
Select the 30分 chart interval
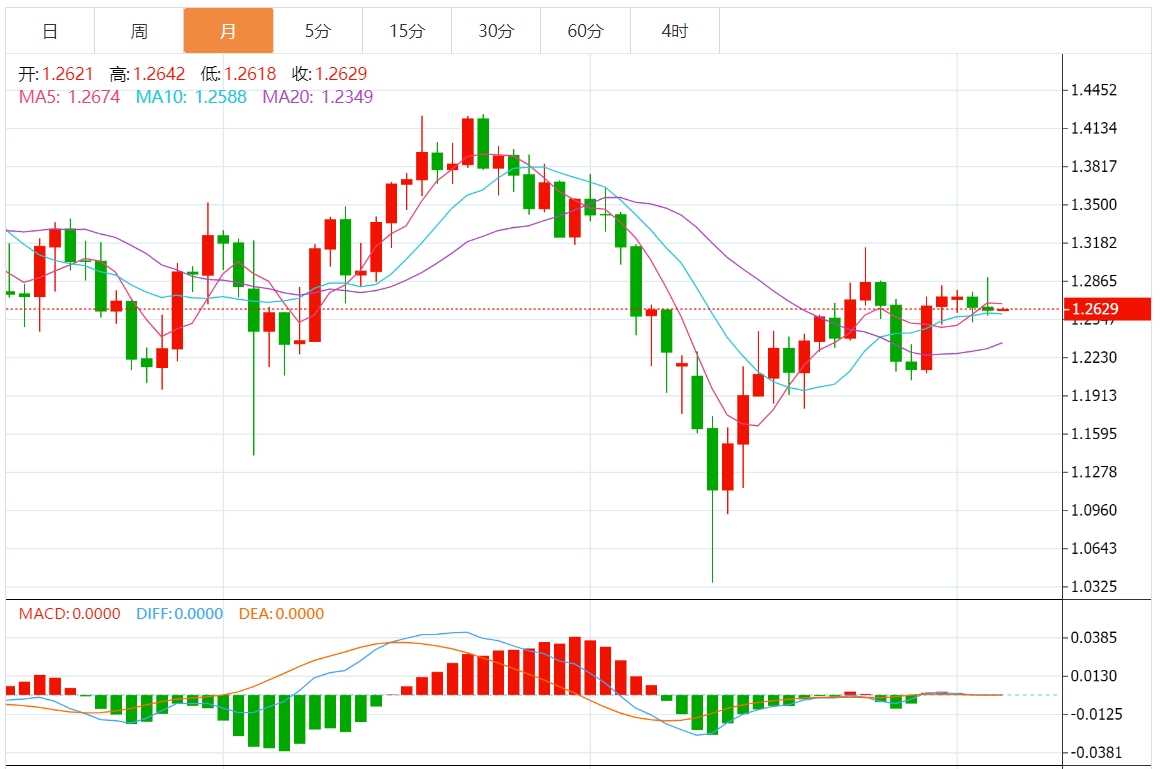click(496, 31)
